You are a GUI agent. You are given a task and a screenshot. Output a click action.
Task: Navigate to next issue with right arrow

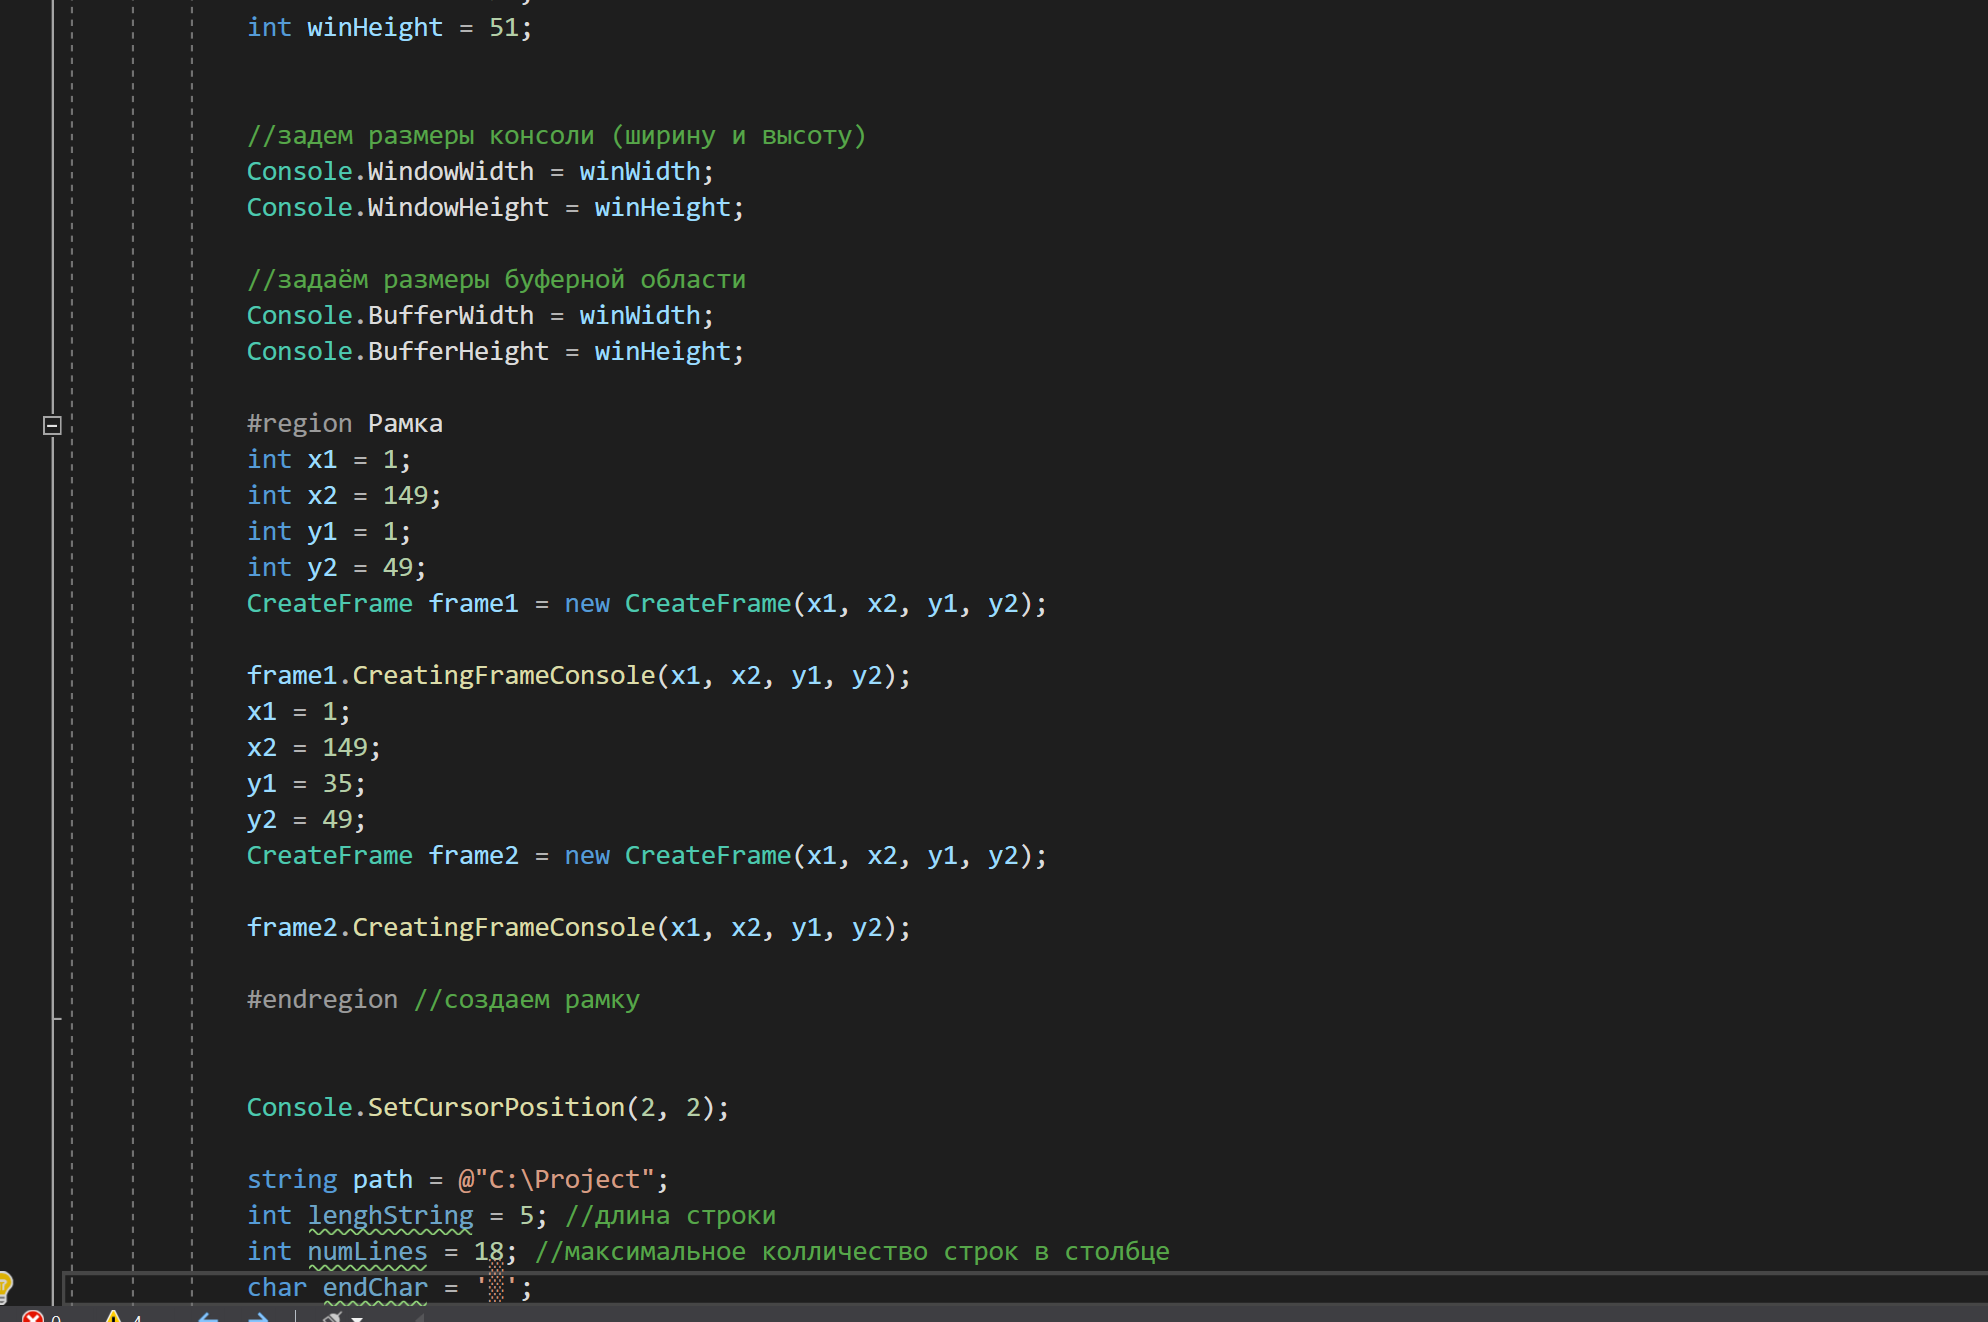258,1317
